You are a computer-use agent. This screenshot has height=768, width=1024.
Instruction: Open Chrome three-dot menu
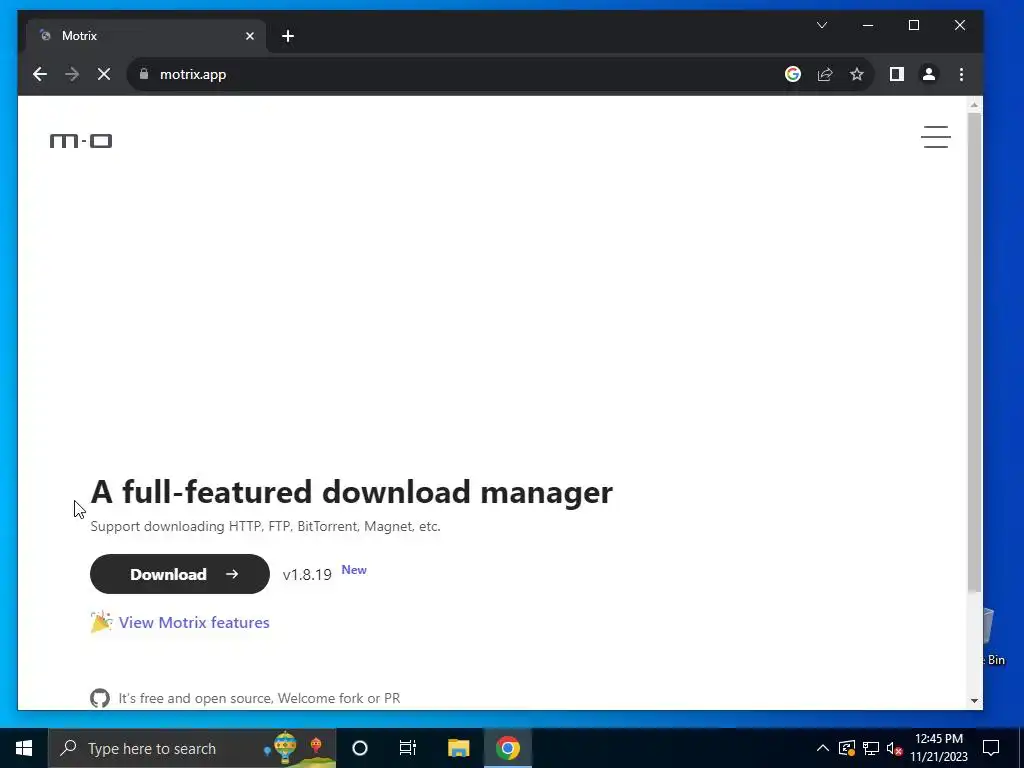pos(961,74)
